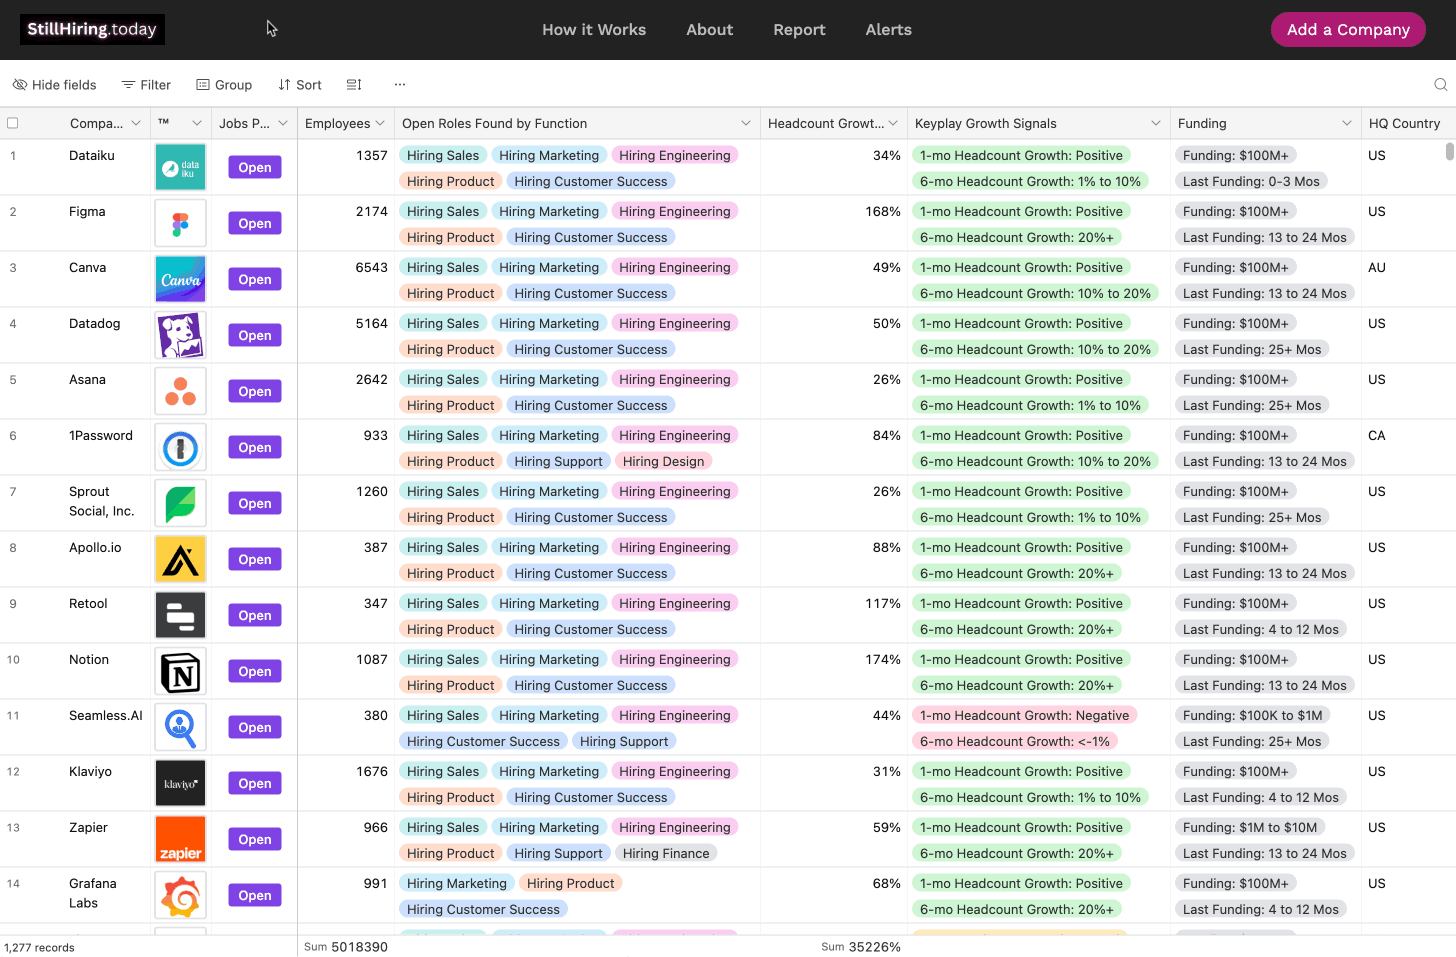Click the Datadog logo thumbnail

180,335
